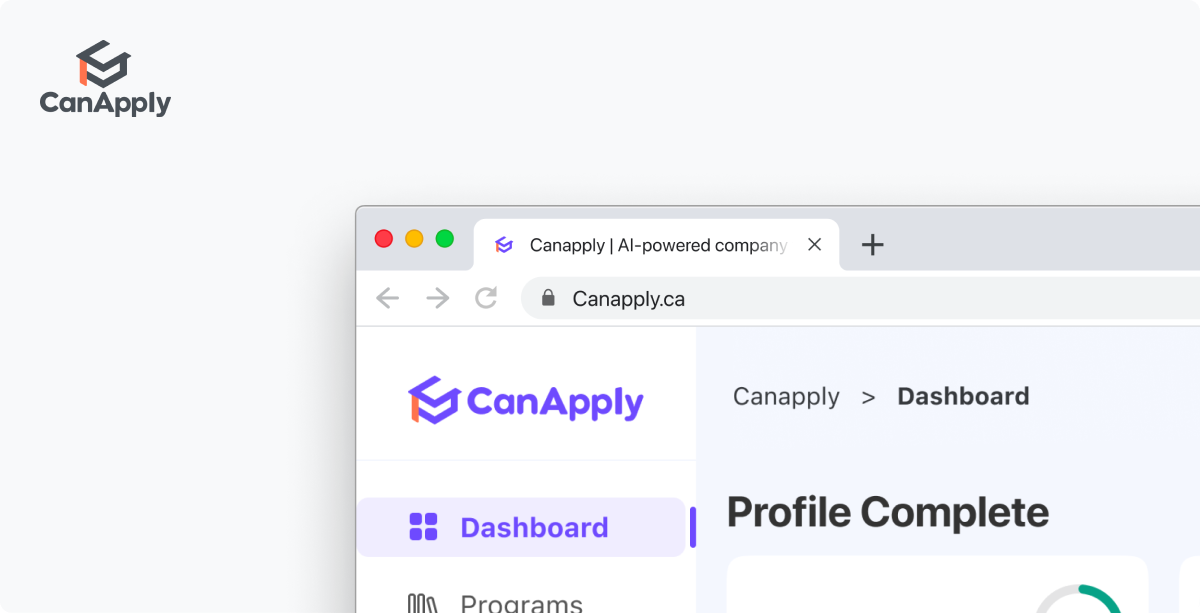Click the green maximize traffic-light button
The height and width of the screenshot is (613, 1200).
444,239
